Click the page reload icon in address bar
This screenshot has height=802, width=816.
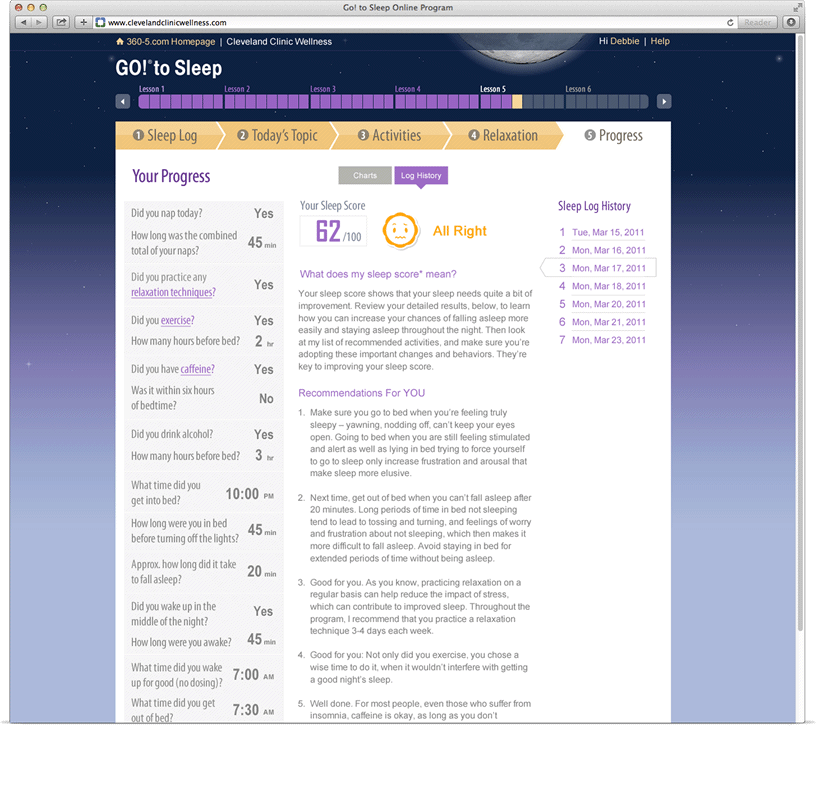pyautogui.click(x=731, y=22)
